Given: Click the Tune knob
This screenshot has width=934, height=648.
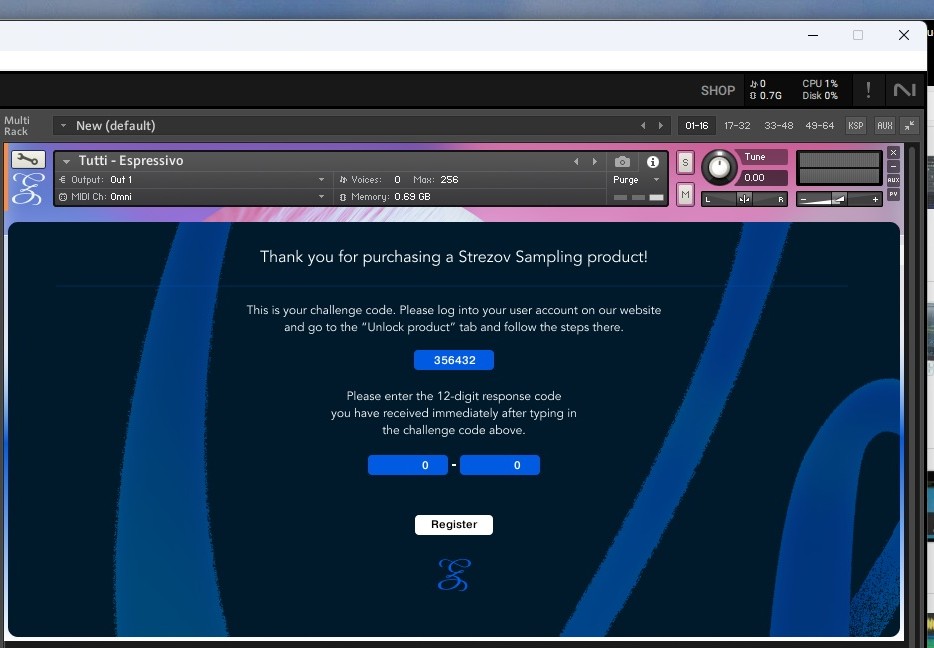Looking at the screenshot, I should point(718,167).
